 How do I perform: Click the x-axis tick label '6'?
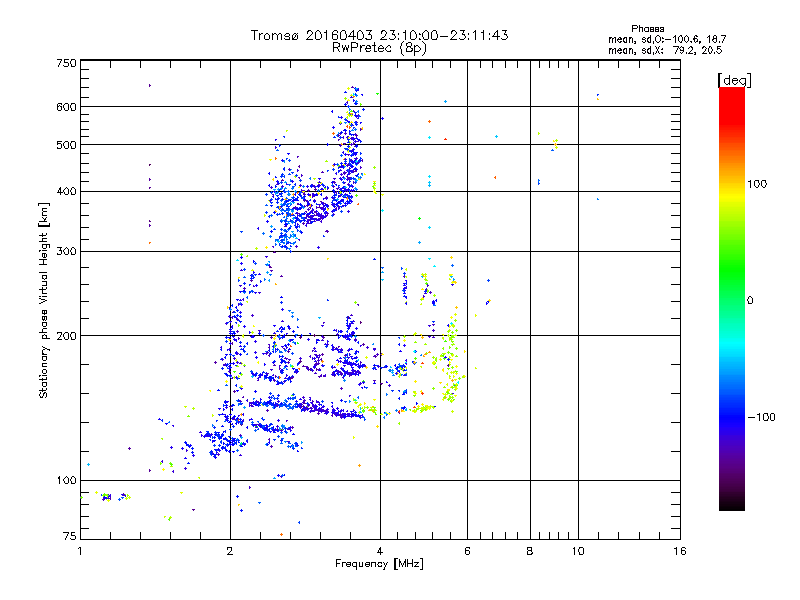[467, 551]
